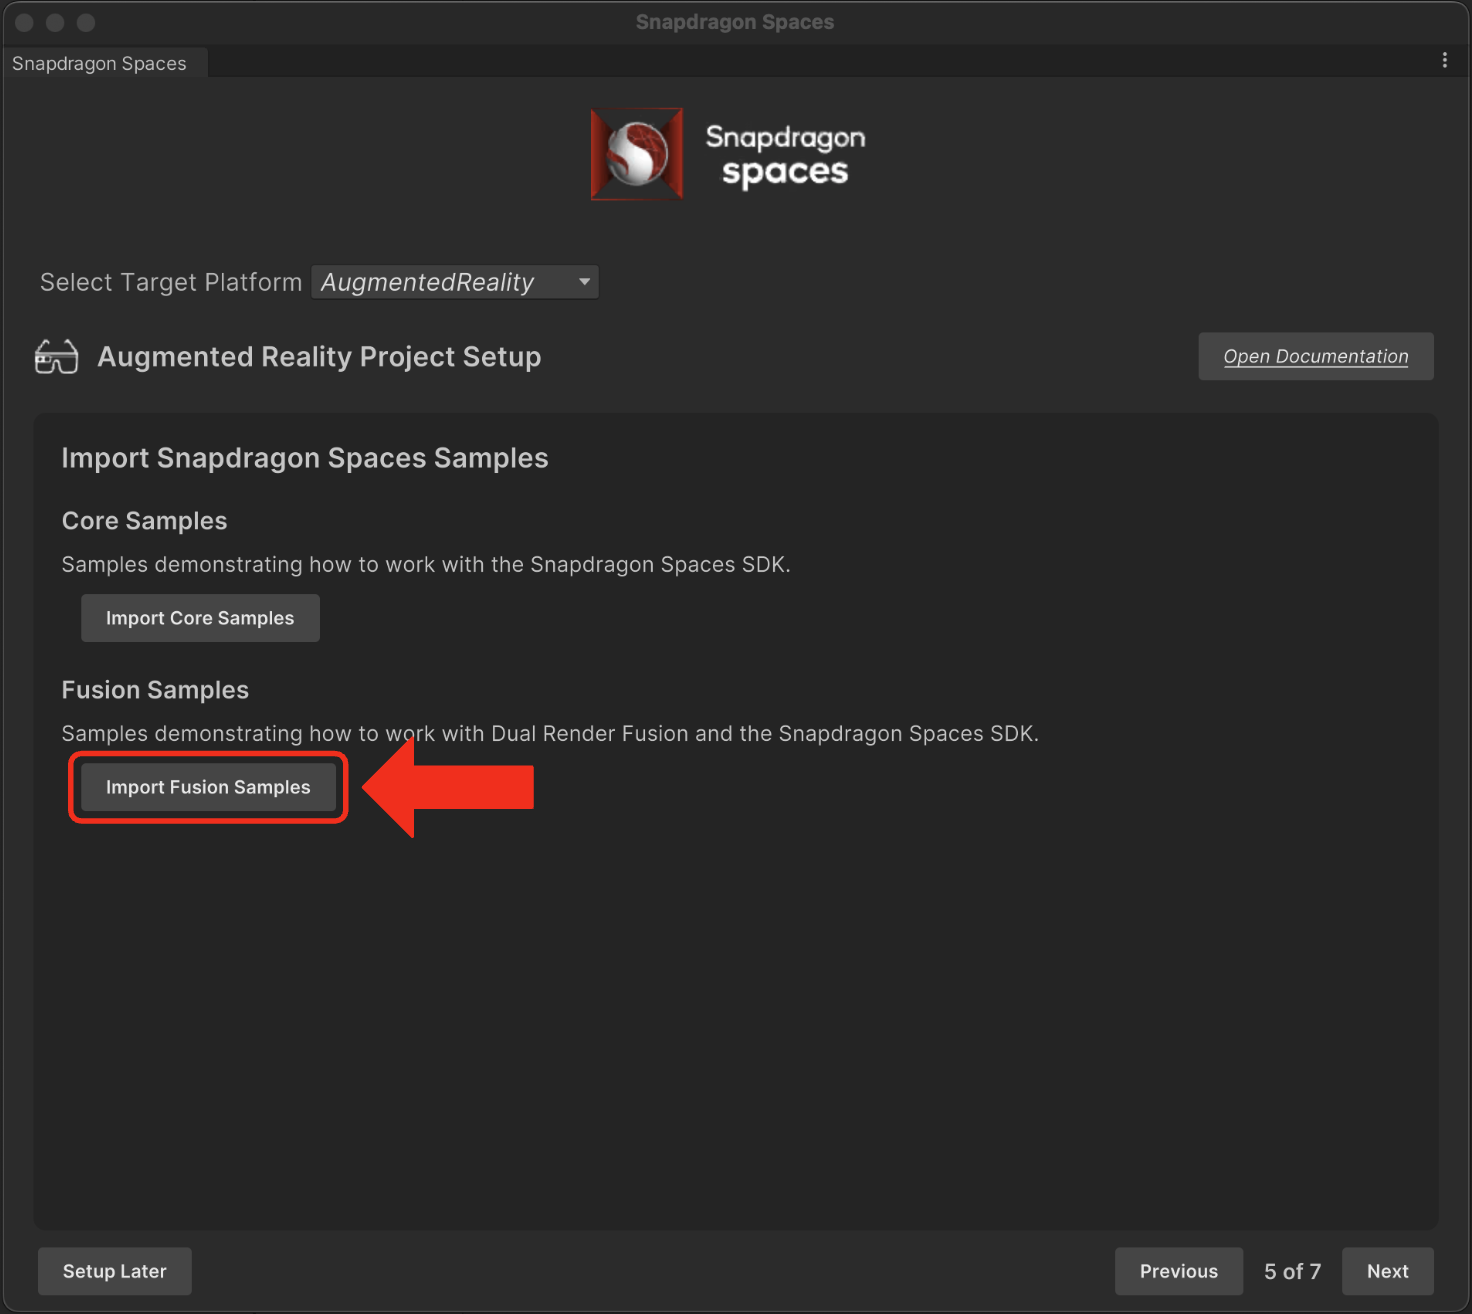This screenshot has width=1472, height=1314.
Task: Click the 'Fusion Samples' subheading
Action: (155, 690)
